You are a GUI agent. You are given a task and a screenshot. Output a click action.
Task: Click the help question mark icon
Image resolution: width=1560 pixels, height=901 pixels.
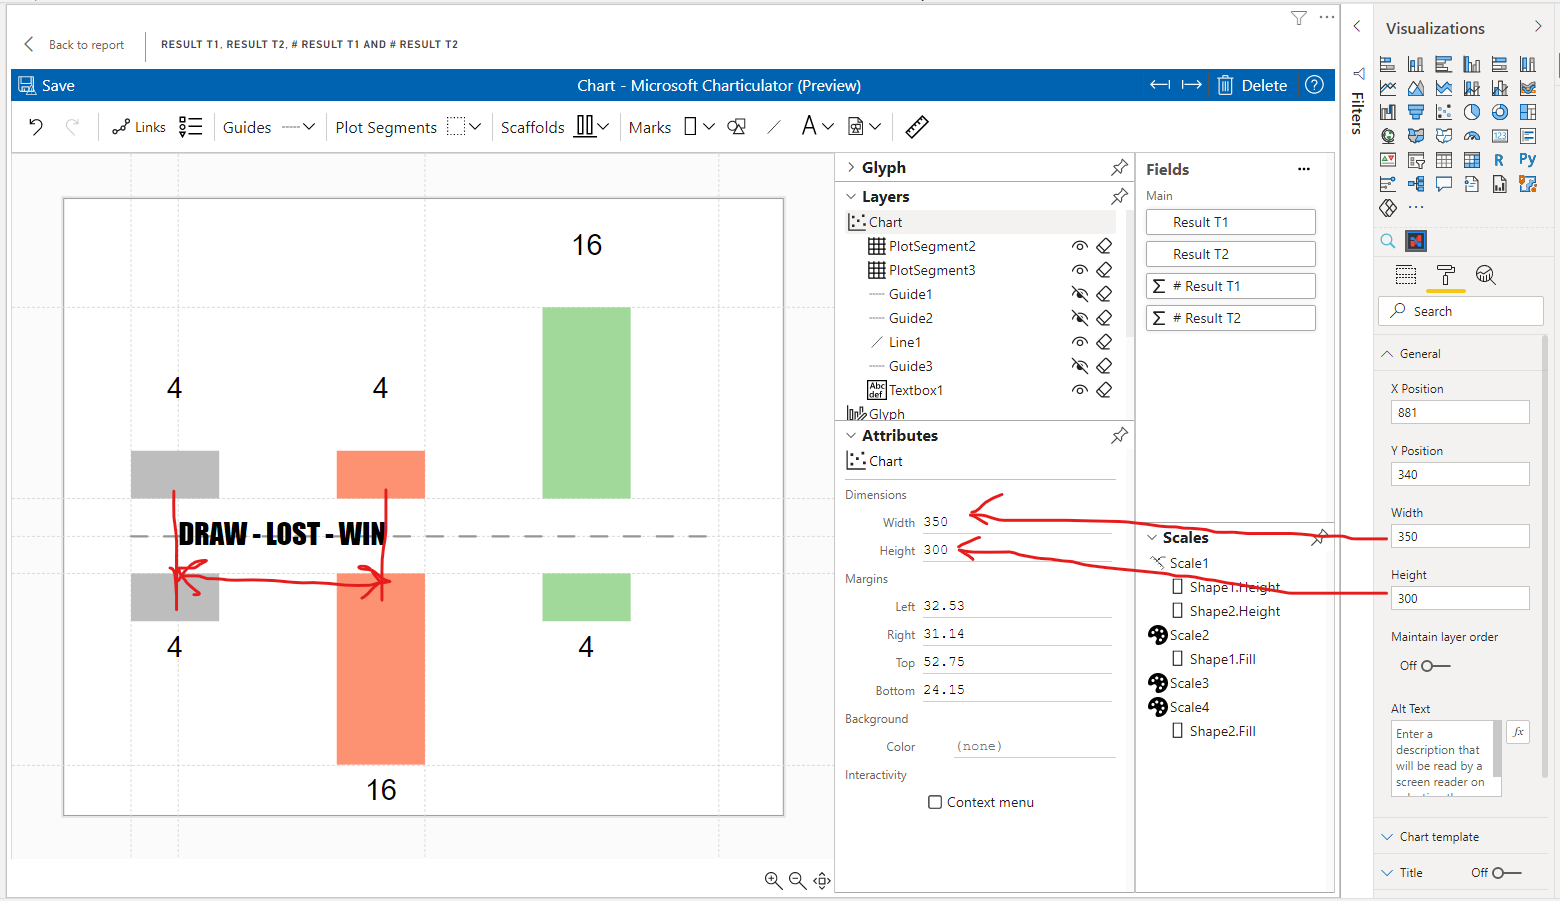1315,85
